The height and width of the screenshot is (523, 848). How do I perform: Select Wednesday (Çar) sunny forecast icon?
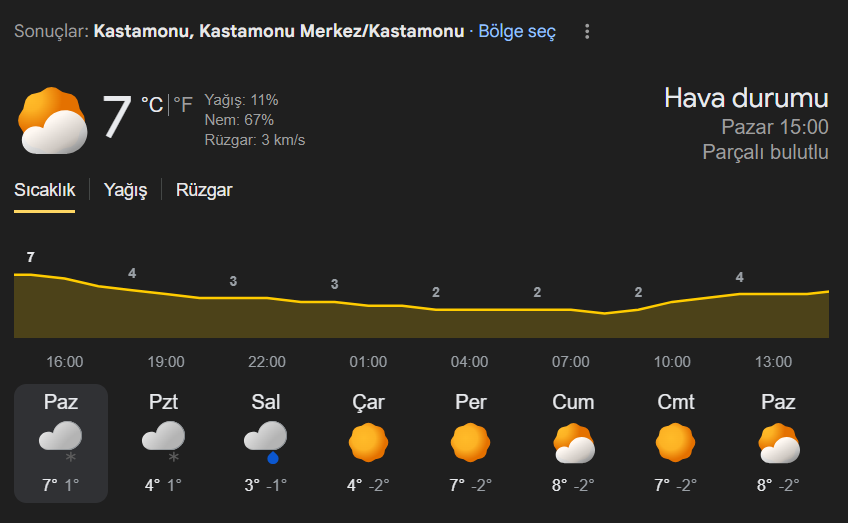(368, 441)
